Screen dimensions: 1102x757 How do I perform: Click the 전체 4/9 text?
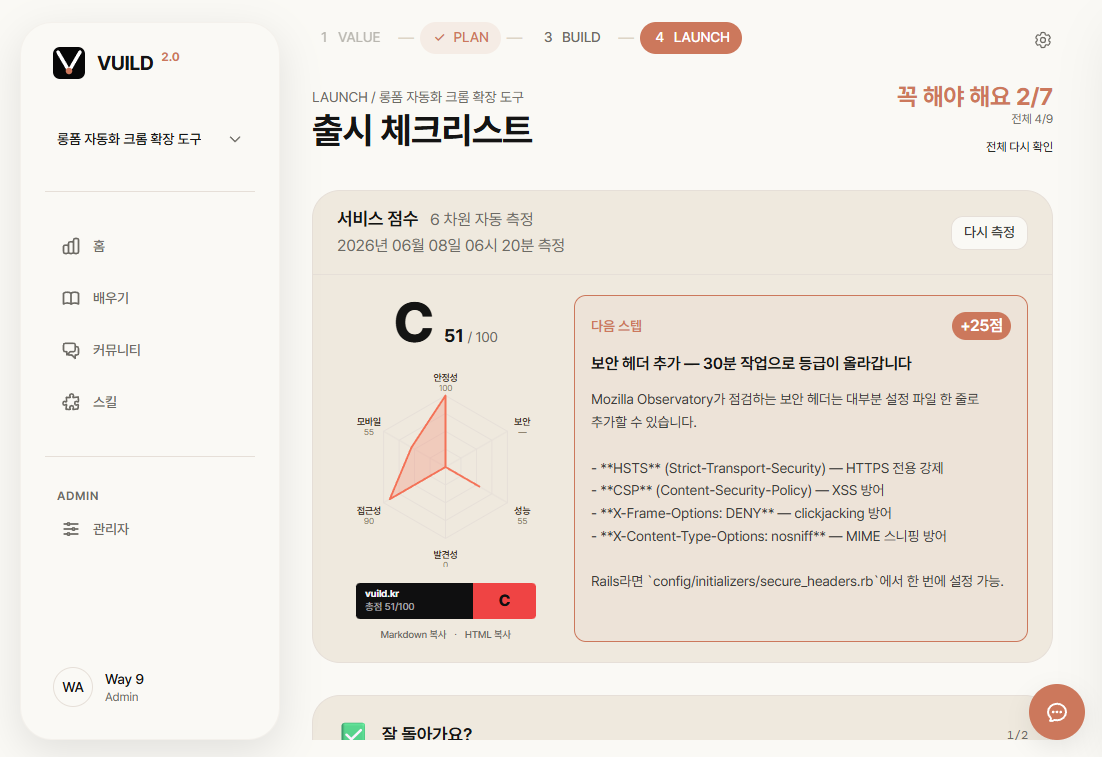coord(1032,119)
